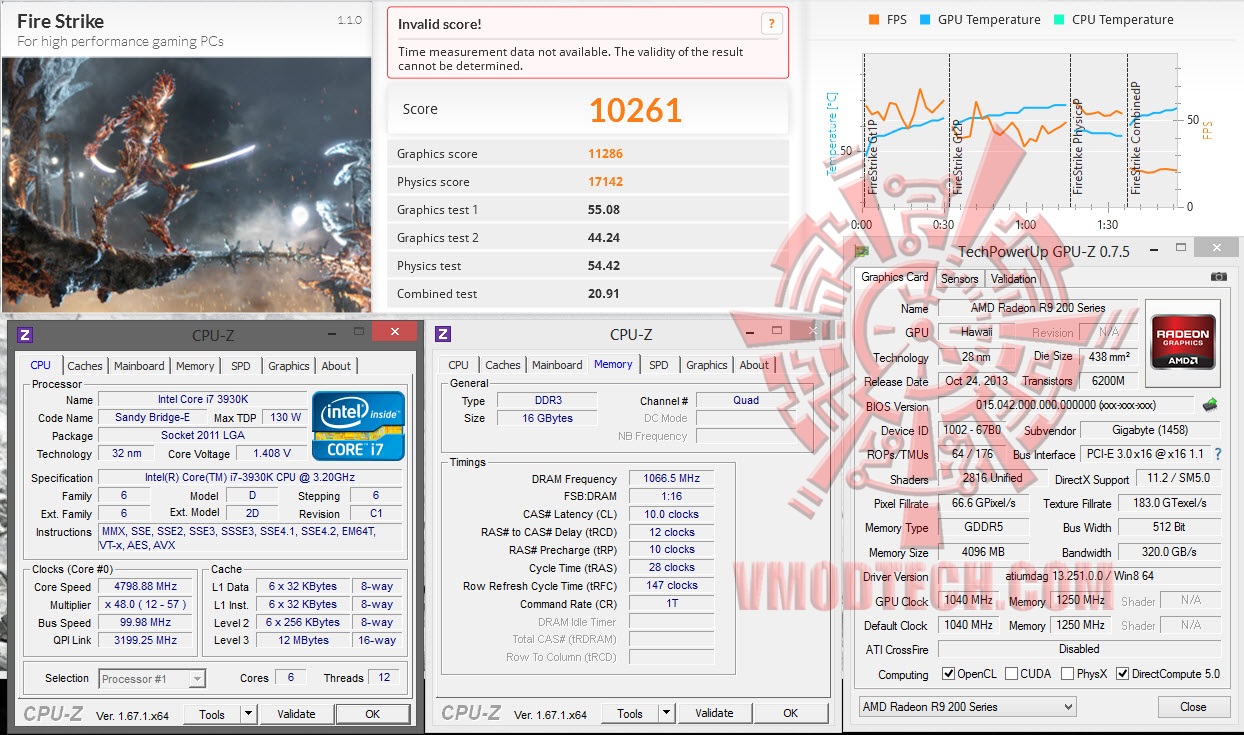Switch to SPD tab in CPU-Z Memory window

pos(658,365)
